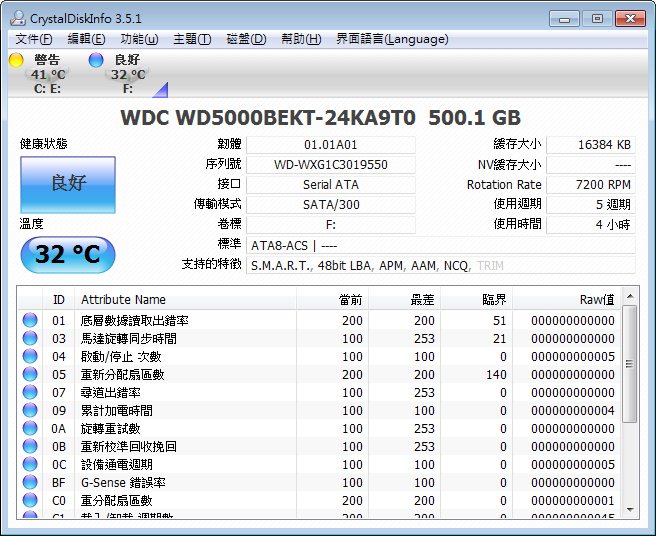Image resolution: width=656 pixels, height=536 pixels.
Task: Select the 馬達旋轉同步時間 row
Action: (x=319, y=339)
